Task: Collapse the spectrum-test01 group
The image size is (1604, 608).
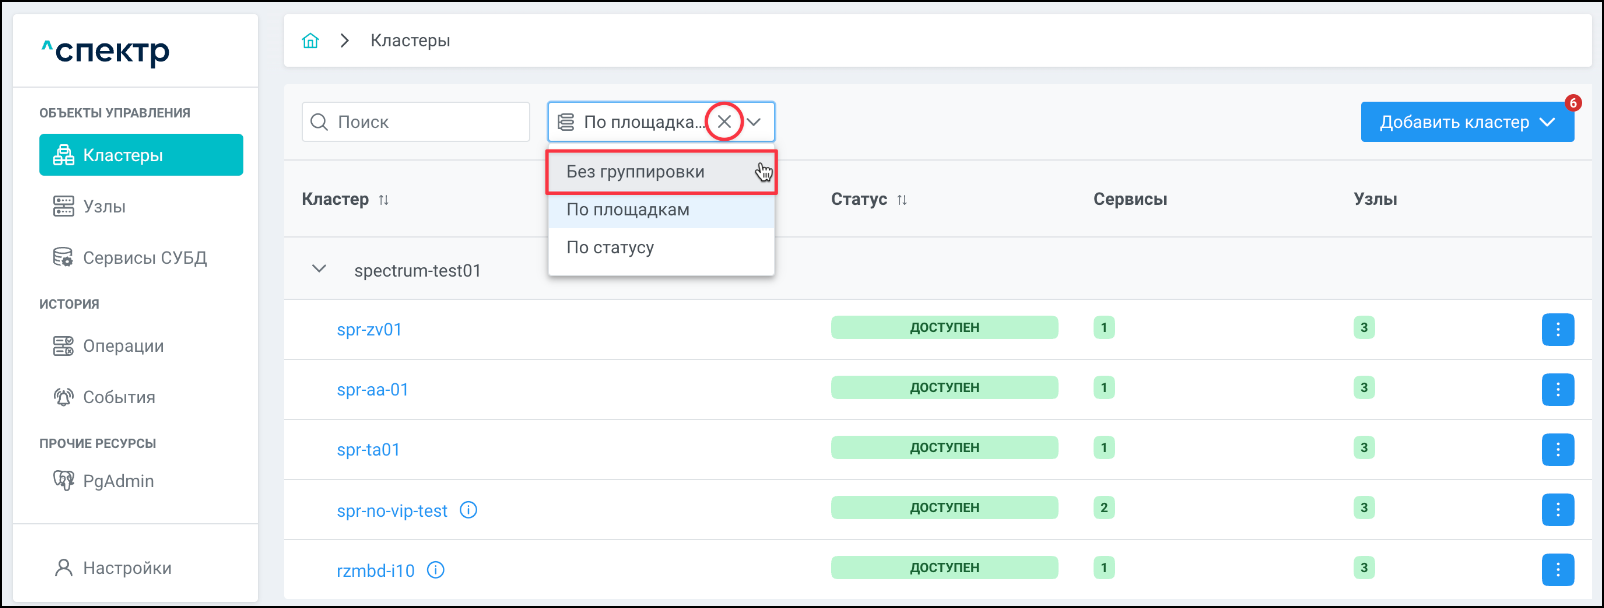Action: (319, 269)
